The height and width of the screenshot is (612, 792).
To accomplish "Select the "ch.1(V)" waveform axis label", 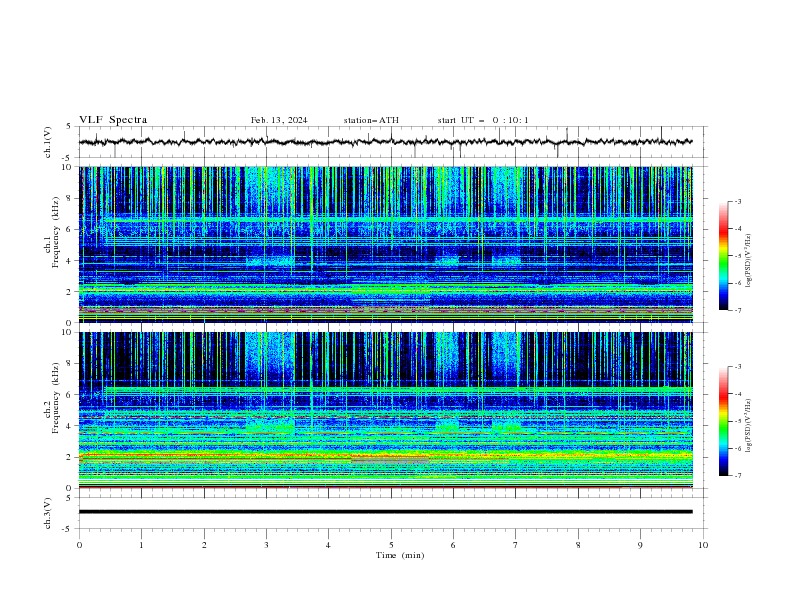I will pos(48,142).
